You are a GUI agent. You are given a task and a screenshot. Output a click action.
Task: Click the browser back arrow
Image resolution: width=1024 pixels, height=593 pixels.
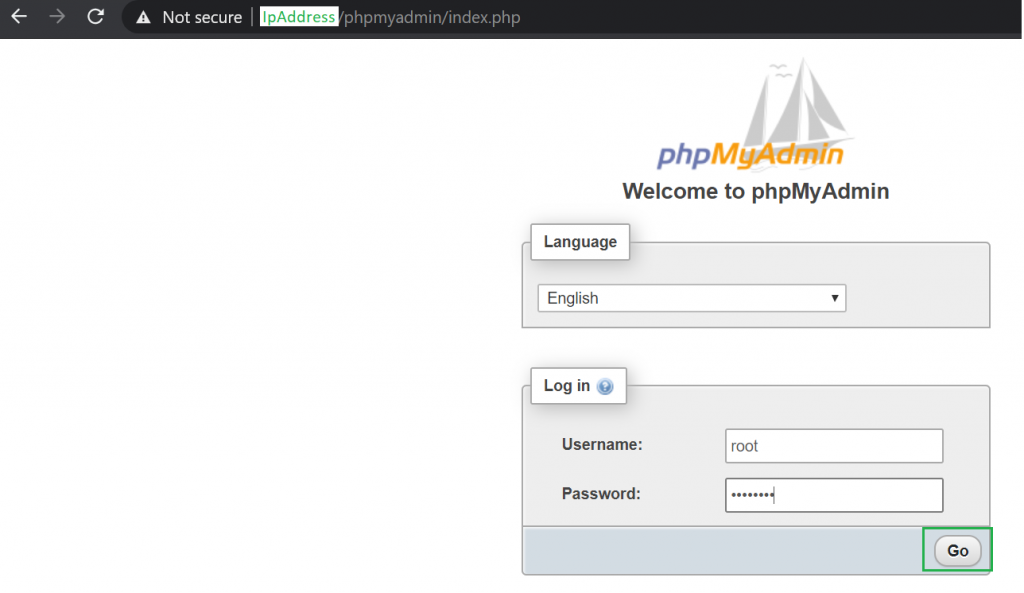tap(19, 17)
